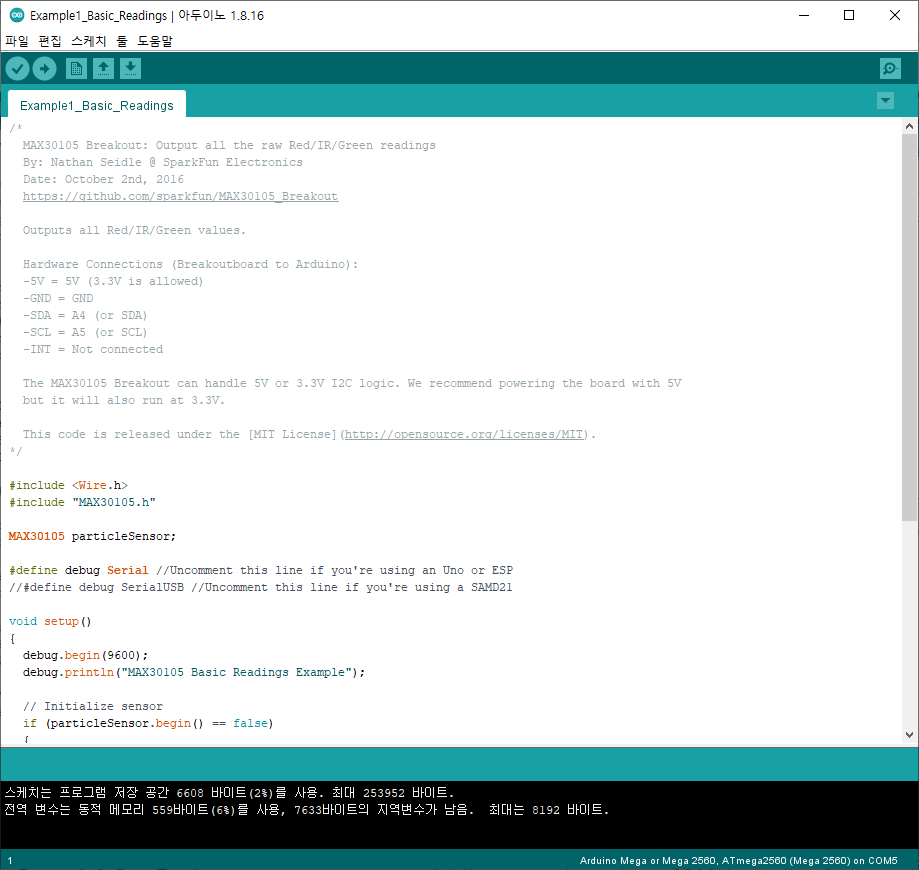Maximize the Arduino IDE window
Viewport: 919px width, 870px height.
[x=849, y=15]
